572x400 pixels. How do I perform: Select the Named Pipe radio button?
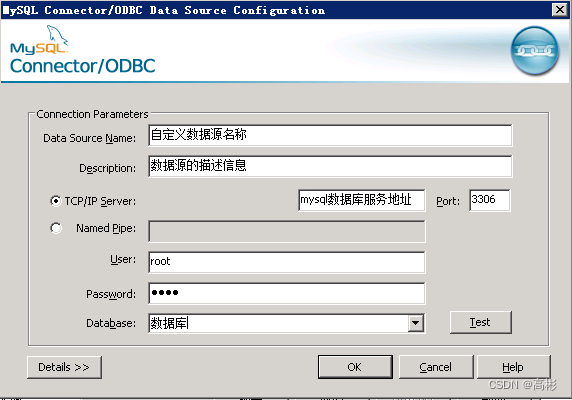55,228
